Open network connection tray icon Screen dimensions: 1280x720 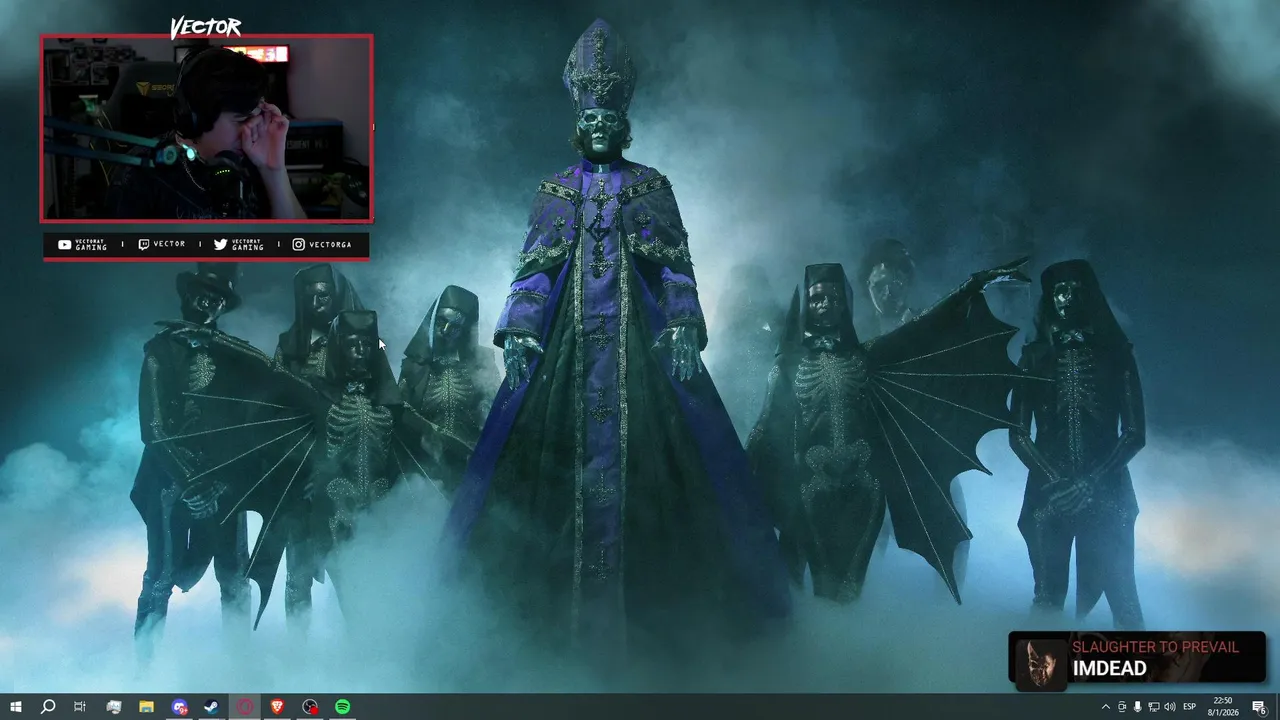click(1153, 707)
